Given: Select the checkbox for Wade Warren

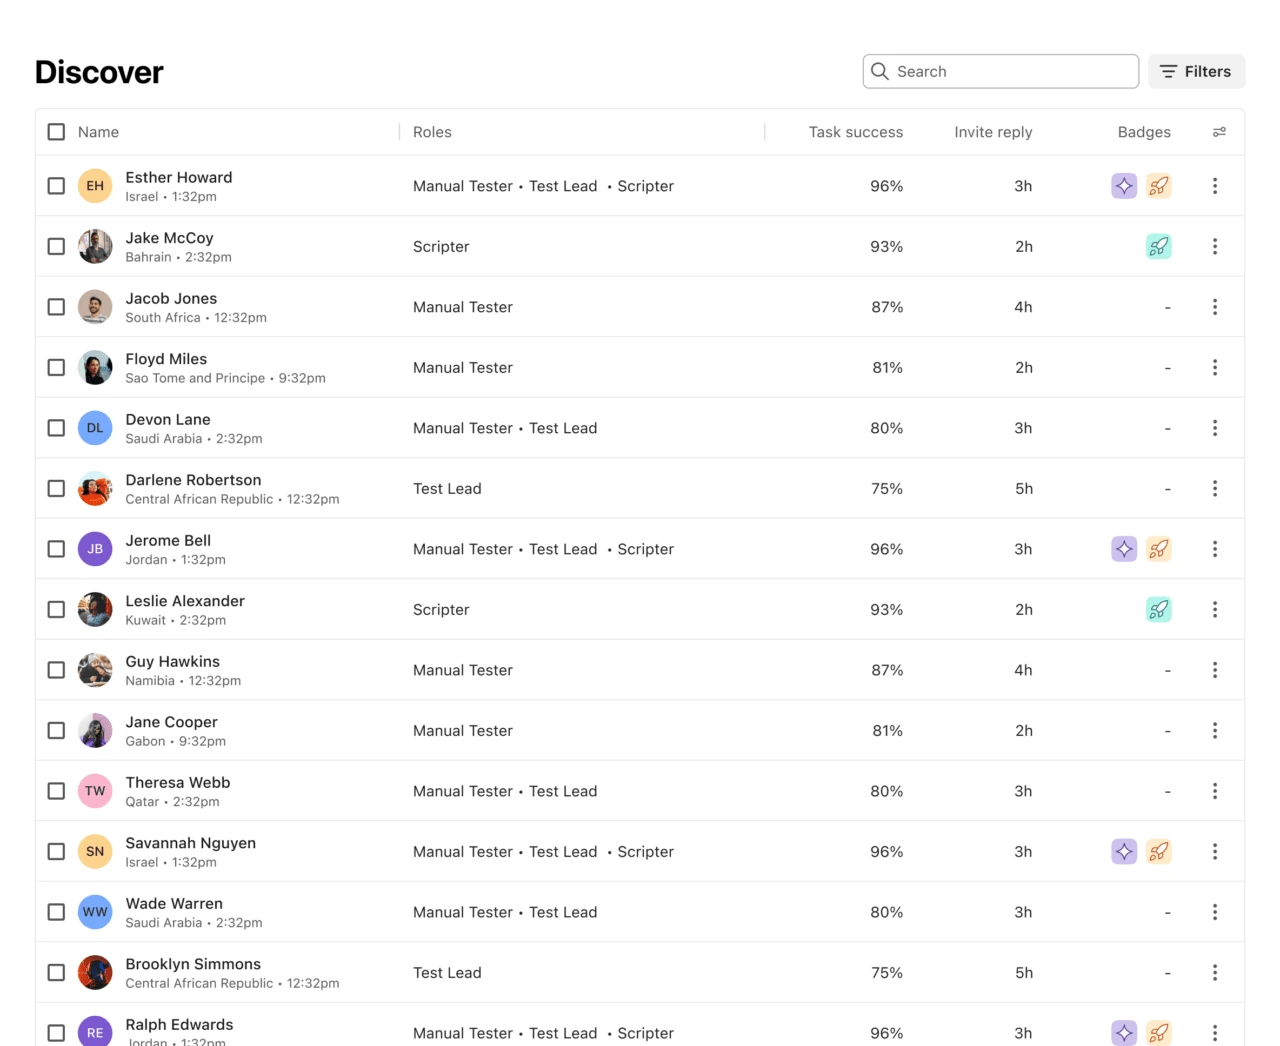Looking at the screenshot, I should [56, 912].
